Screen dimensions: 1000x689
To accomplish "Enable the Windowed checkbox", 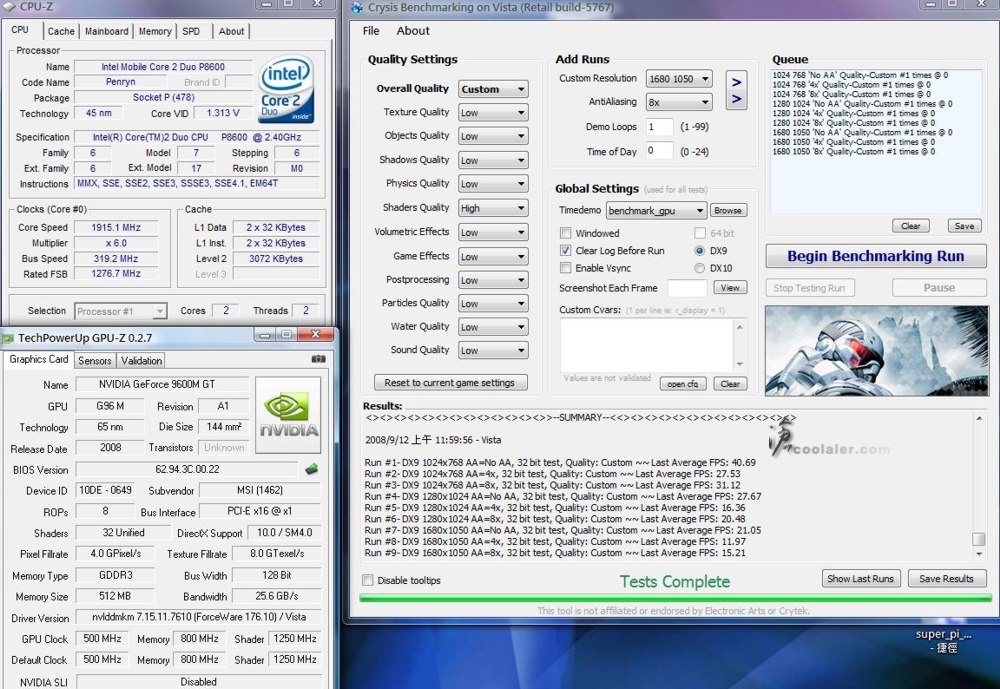I will (x=566, y=233).
